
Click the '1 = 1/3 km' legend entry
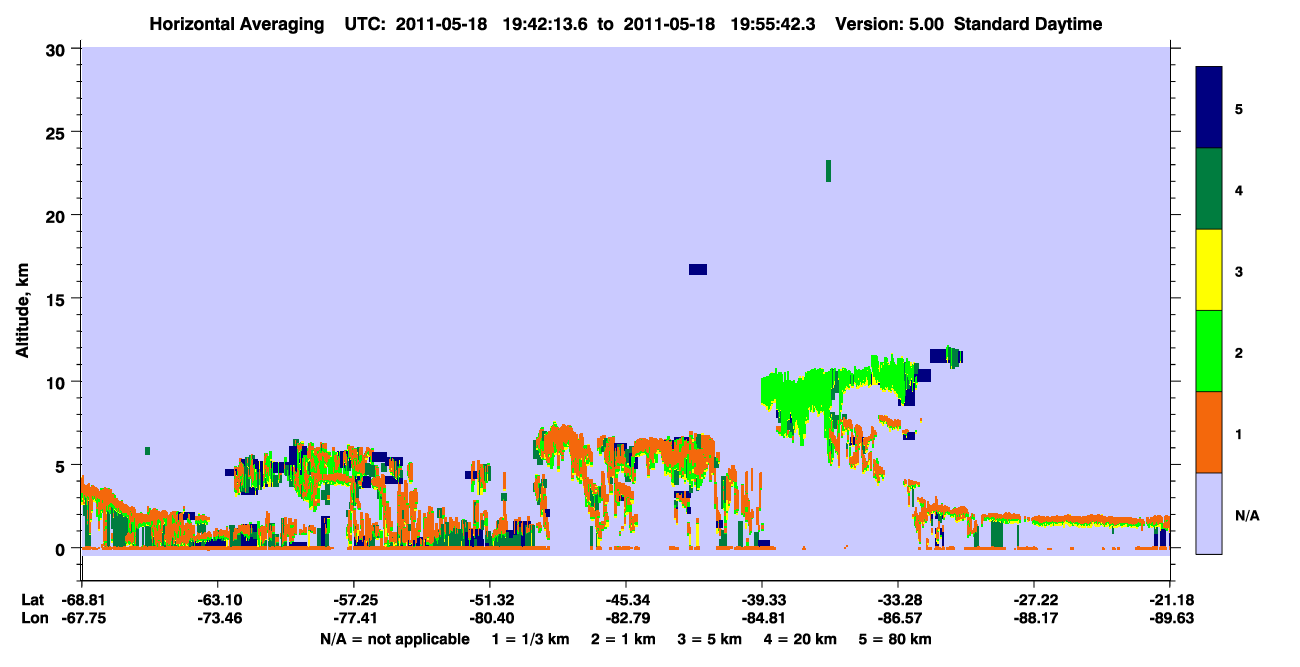[531, 639]
